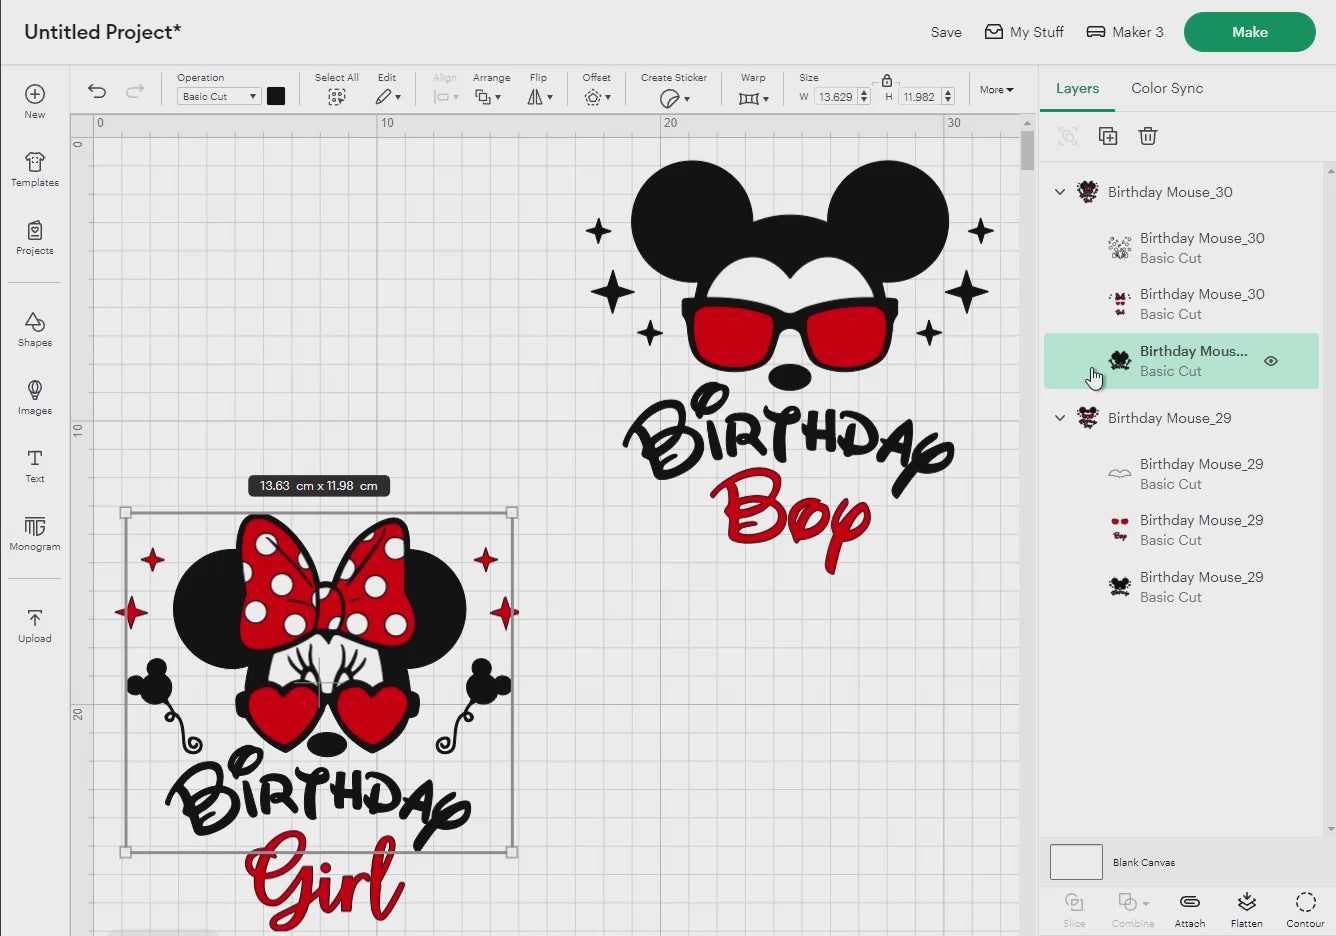Click the Select All icon
Viewport: 1336px width, 936px height.
[337, 97]
